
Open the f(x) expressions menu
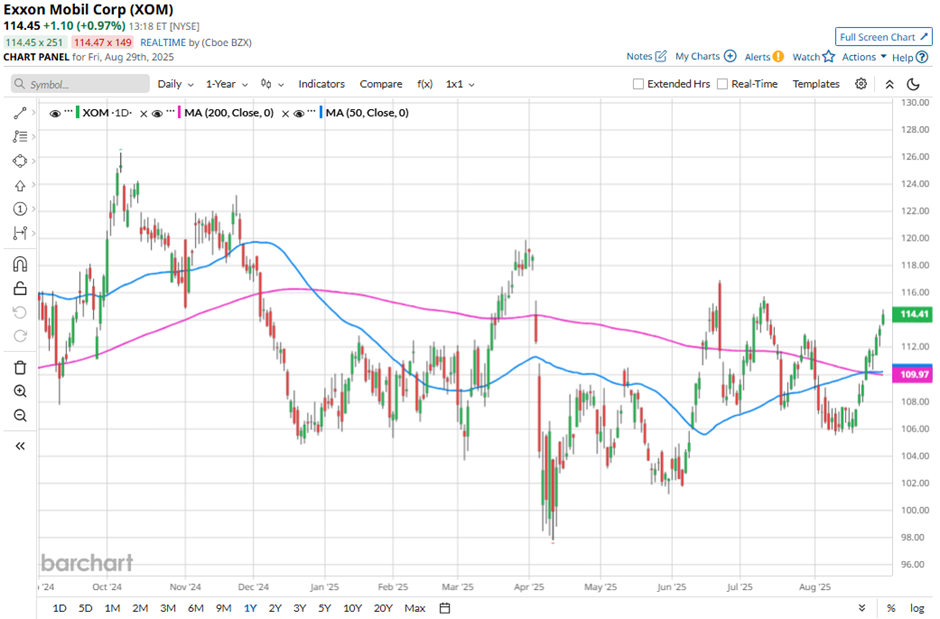tap(425, 84)
